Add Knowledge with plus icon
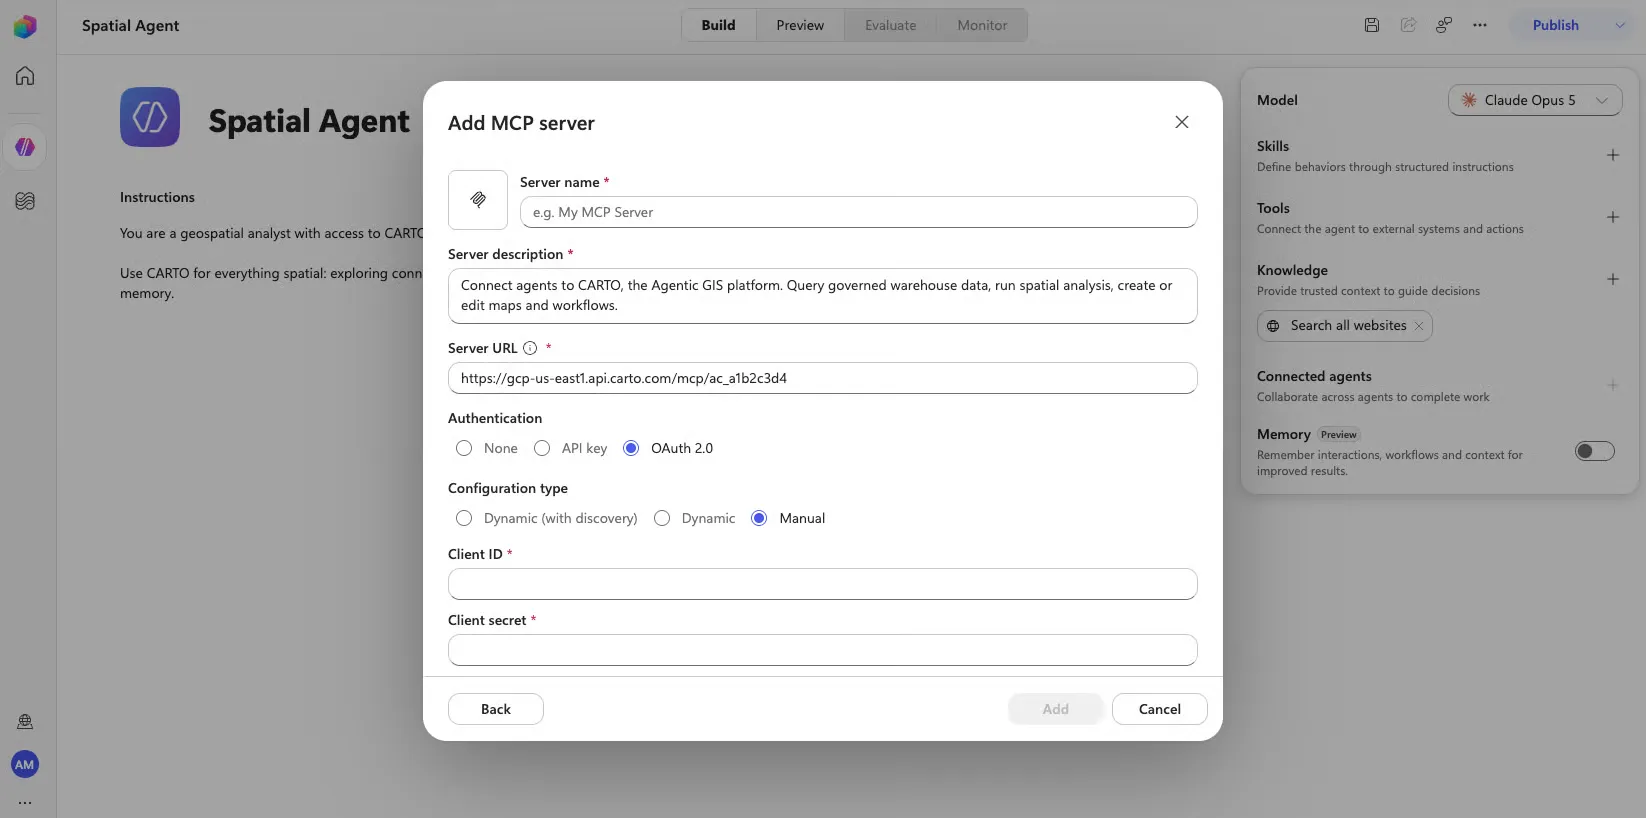Image resolution: width=1646 pixels, height=818 pixels. (1613, 279)
